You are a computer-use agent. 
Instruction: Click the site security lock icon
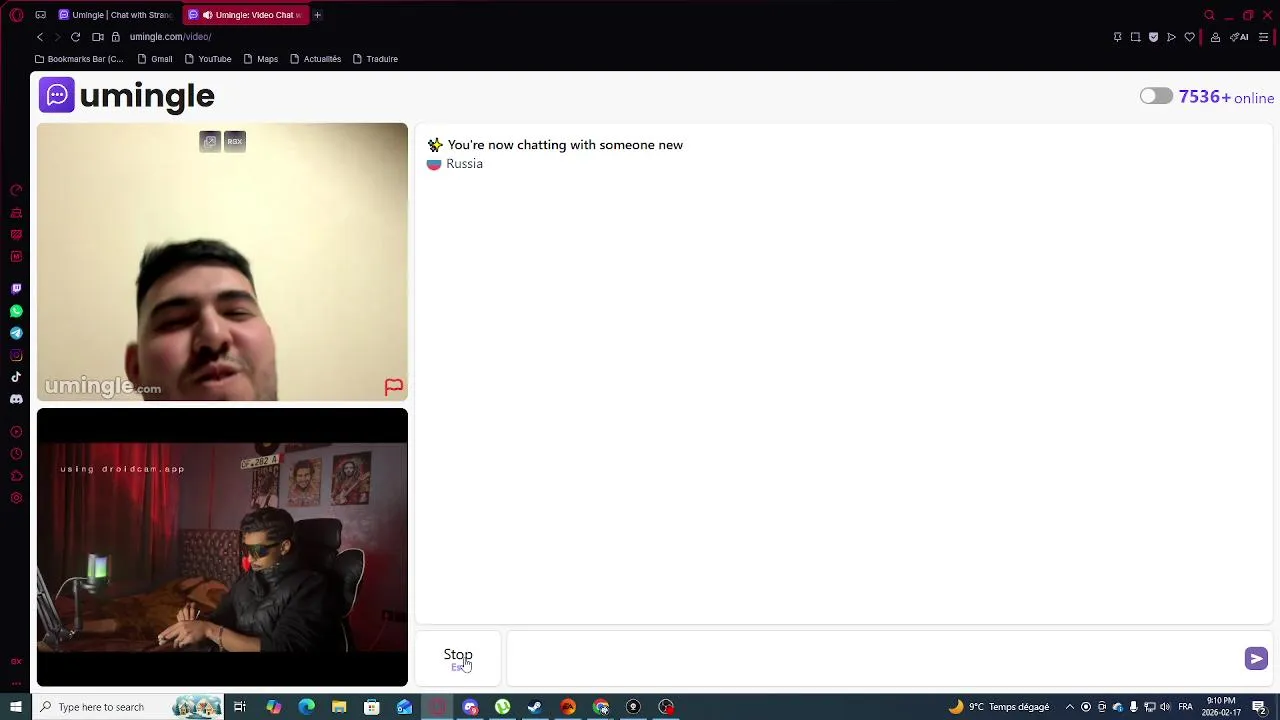115,37
